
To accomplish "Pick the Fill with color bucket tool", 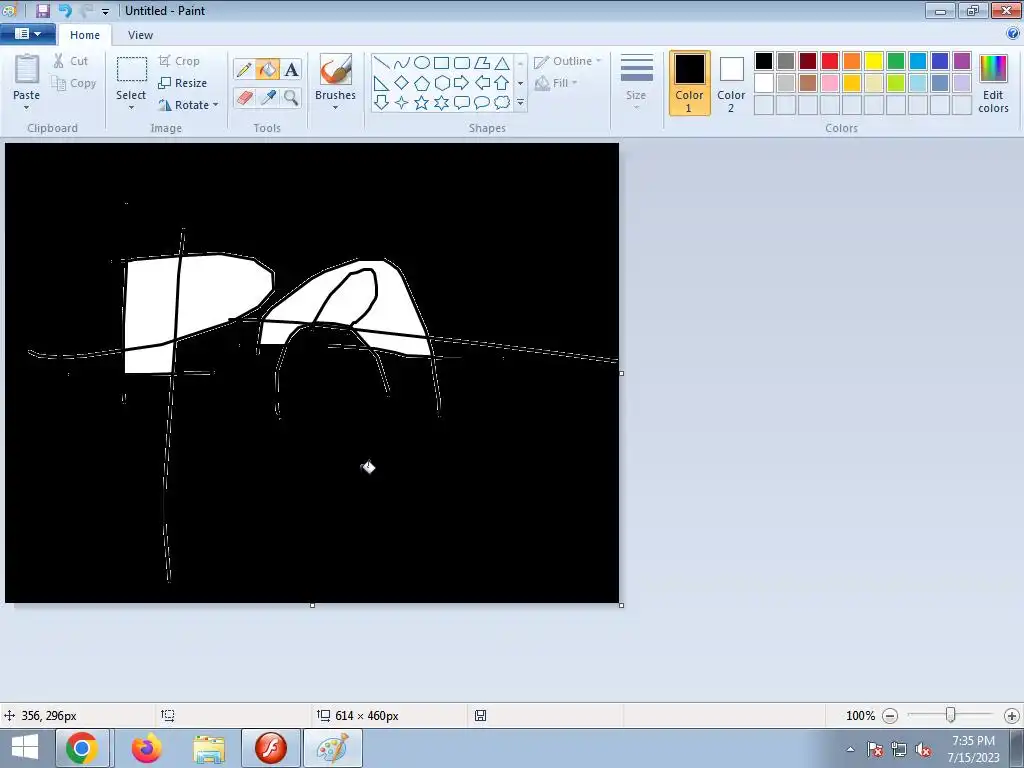I will point(267,70).
